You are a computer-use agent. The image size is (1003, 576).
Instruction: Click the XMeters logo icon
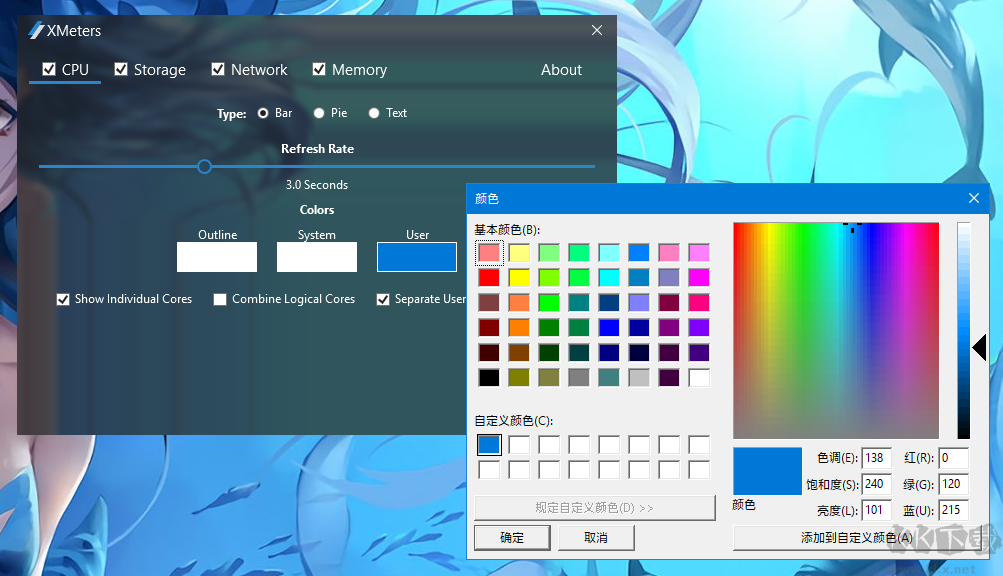click(36, 31)
